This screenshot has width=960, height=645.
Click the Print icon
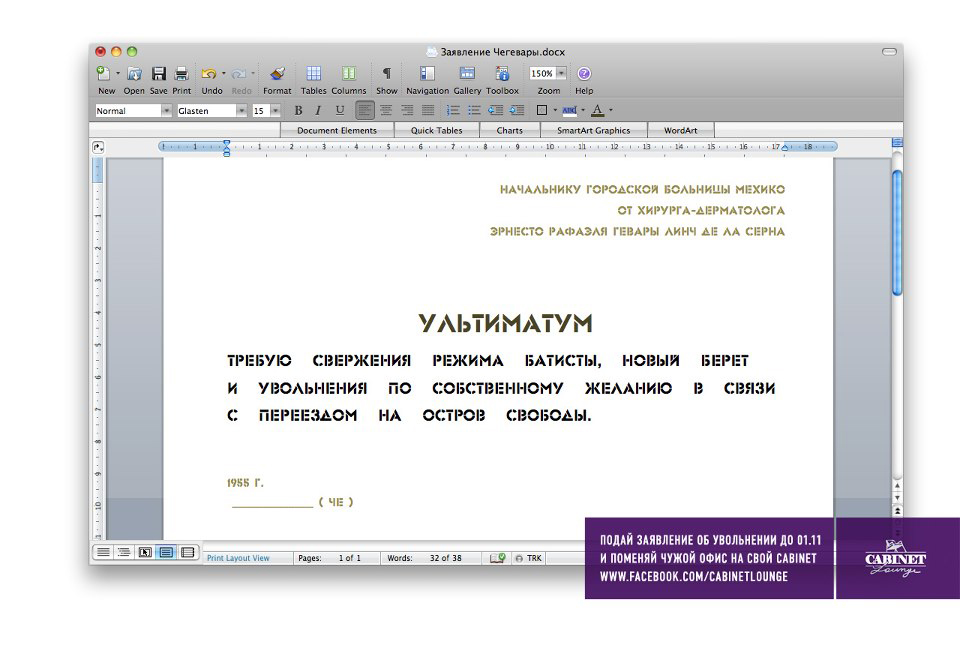point(181,74)
